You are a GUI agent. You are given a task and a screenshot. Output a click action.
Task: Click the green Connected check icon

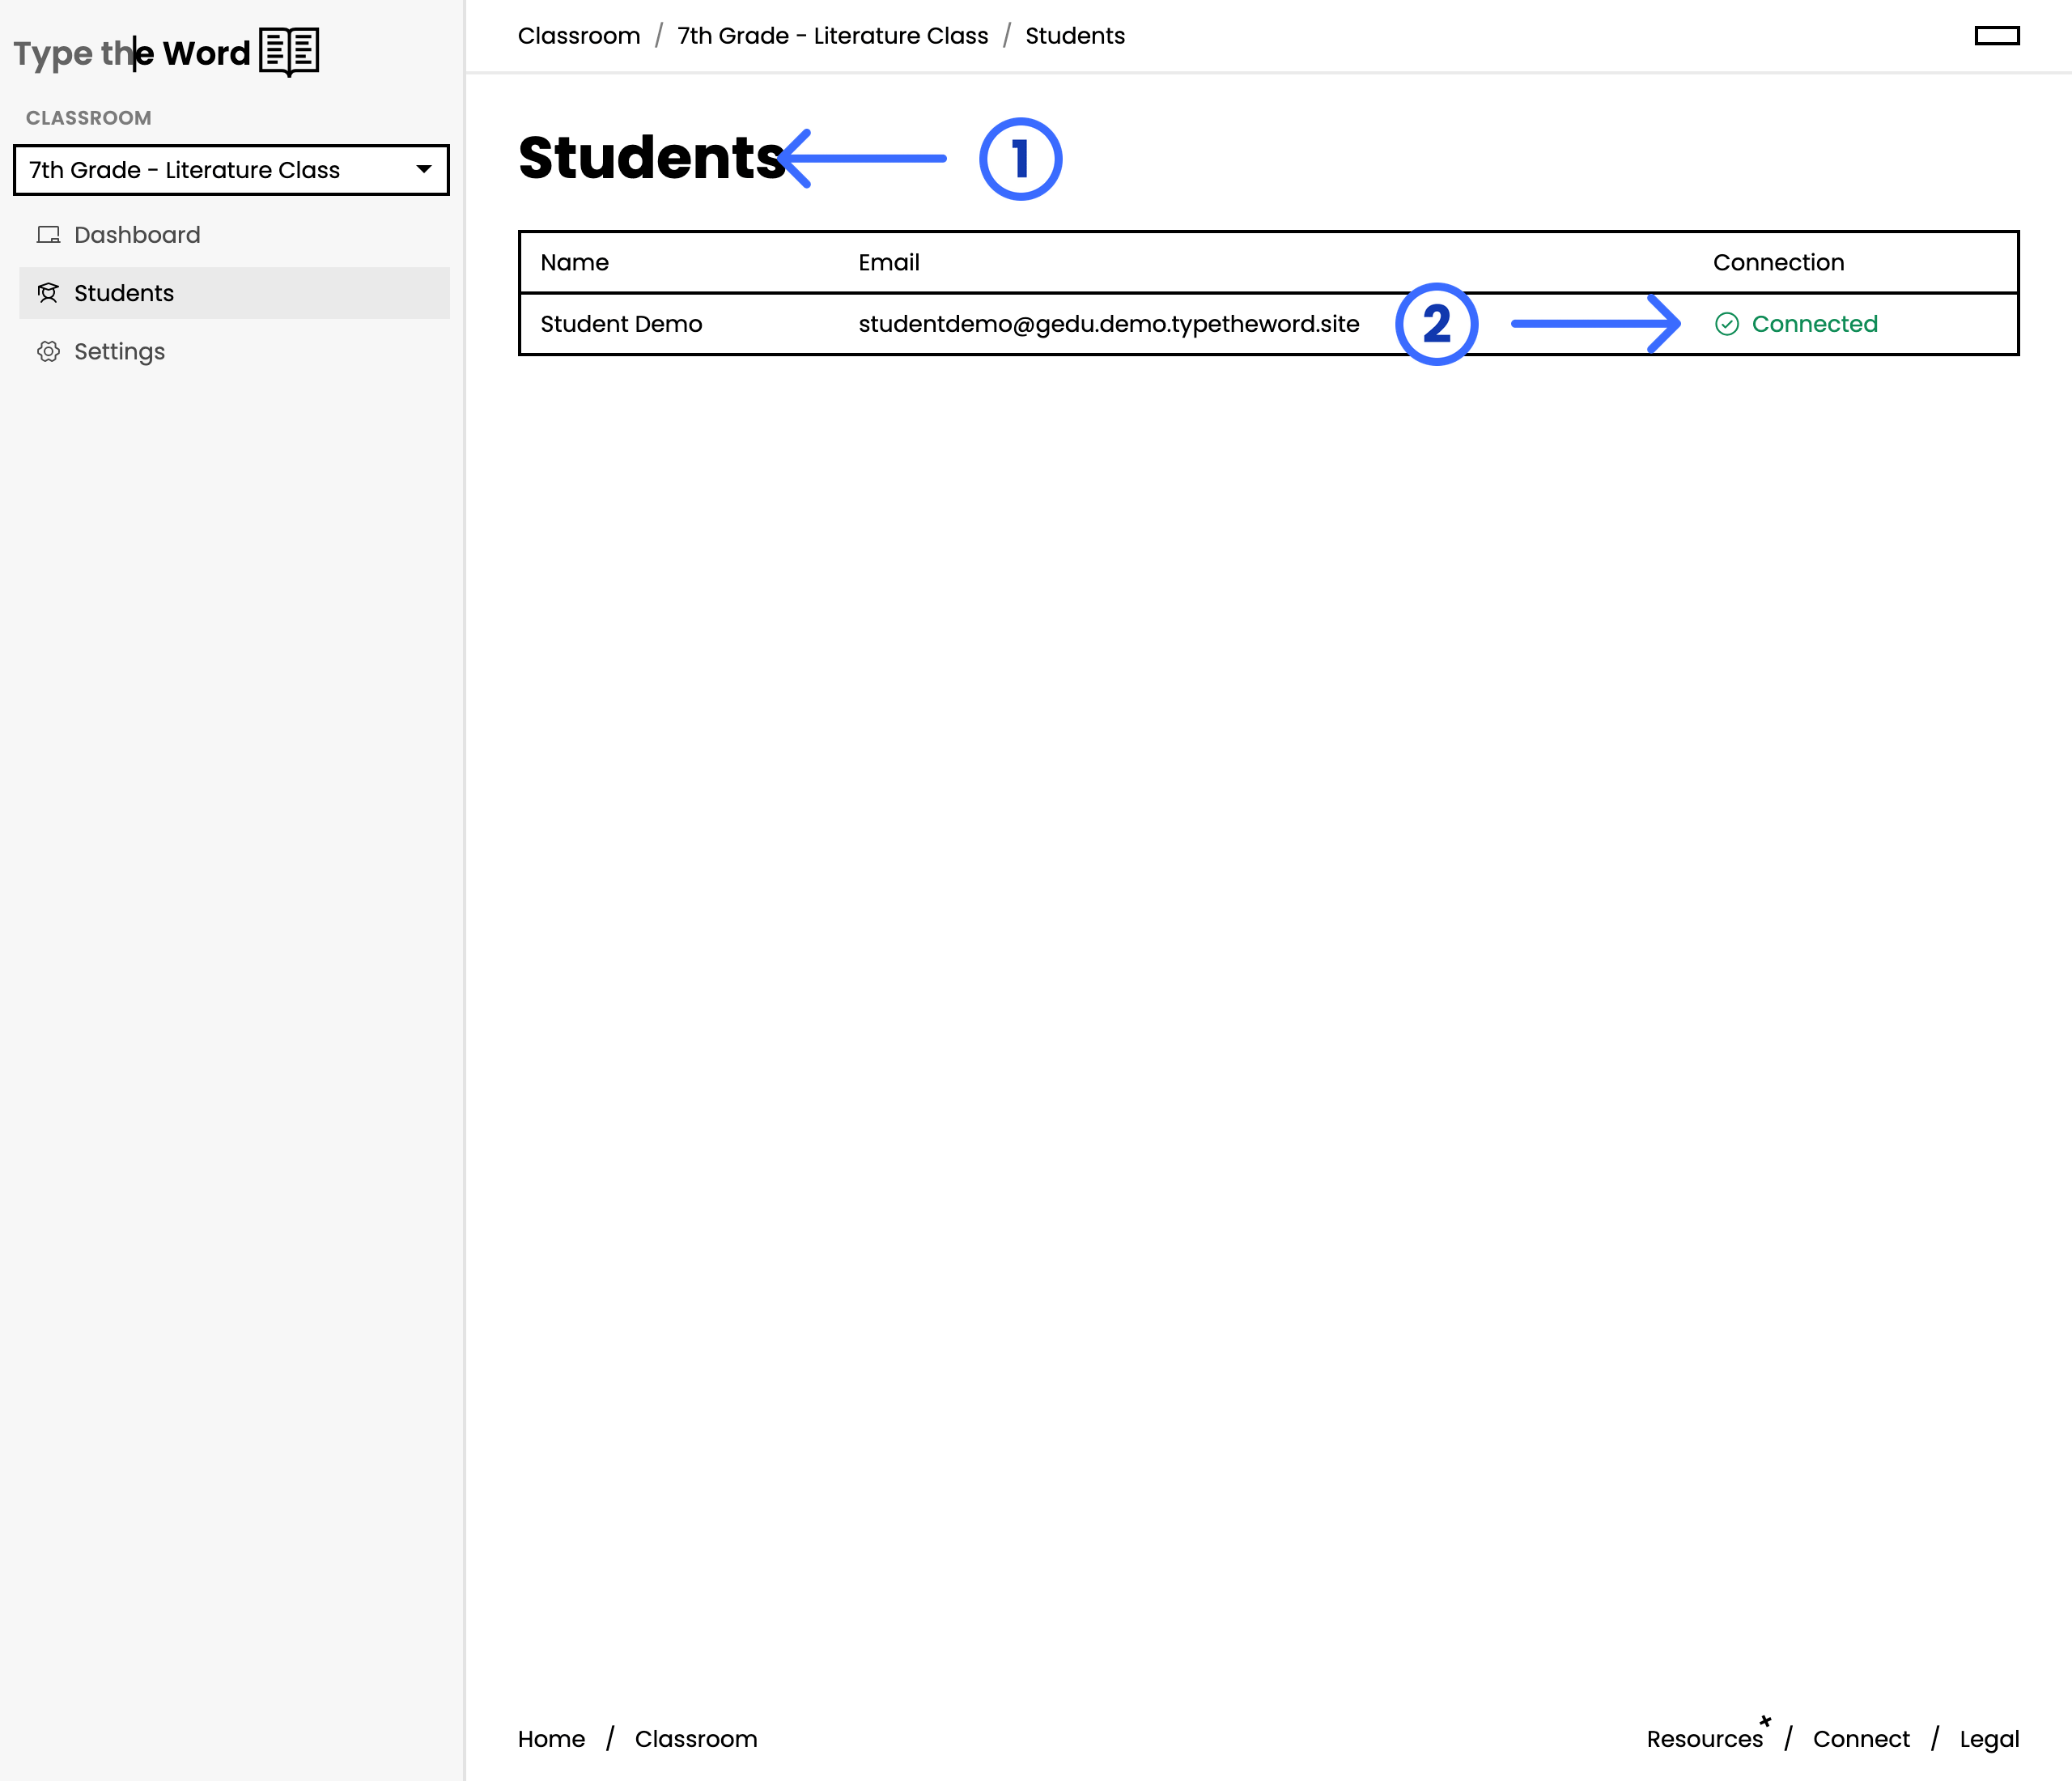pyautogui.click(x=1727, y=324)
